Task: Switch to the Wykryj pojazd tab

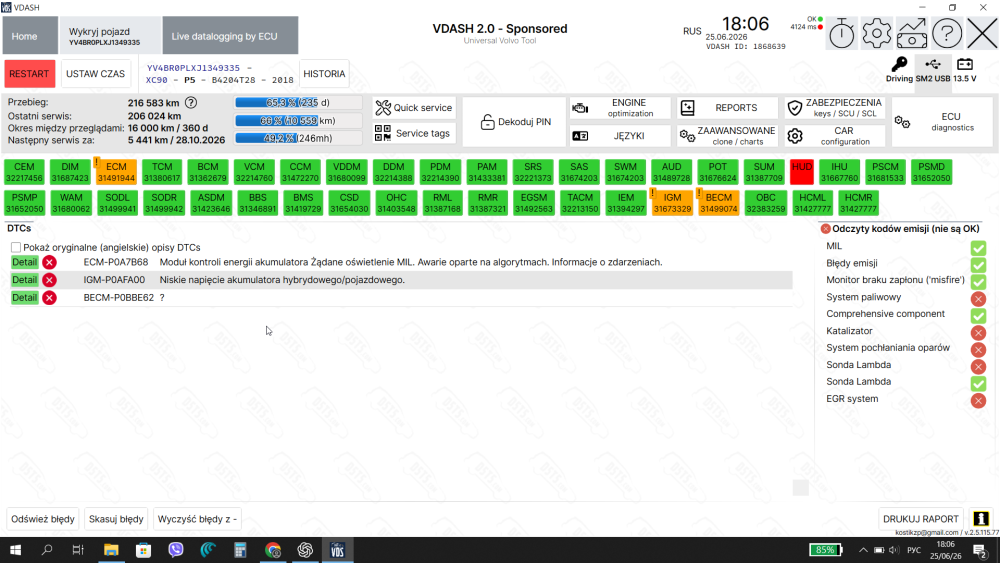Action: [110, 36]
